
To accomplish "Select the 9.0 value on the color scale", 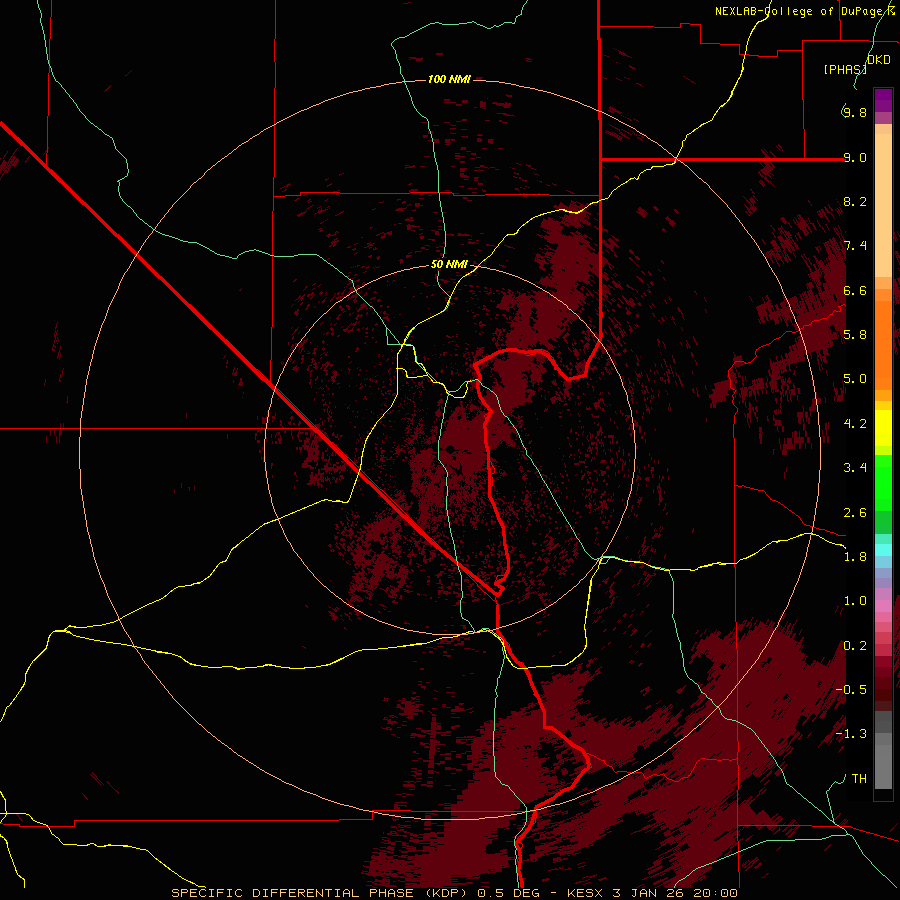I will [855, 157].
